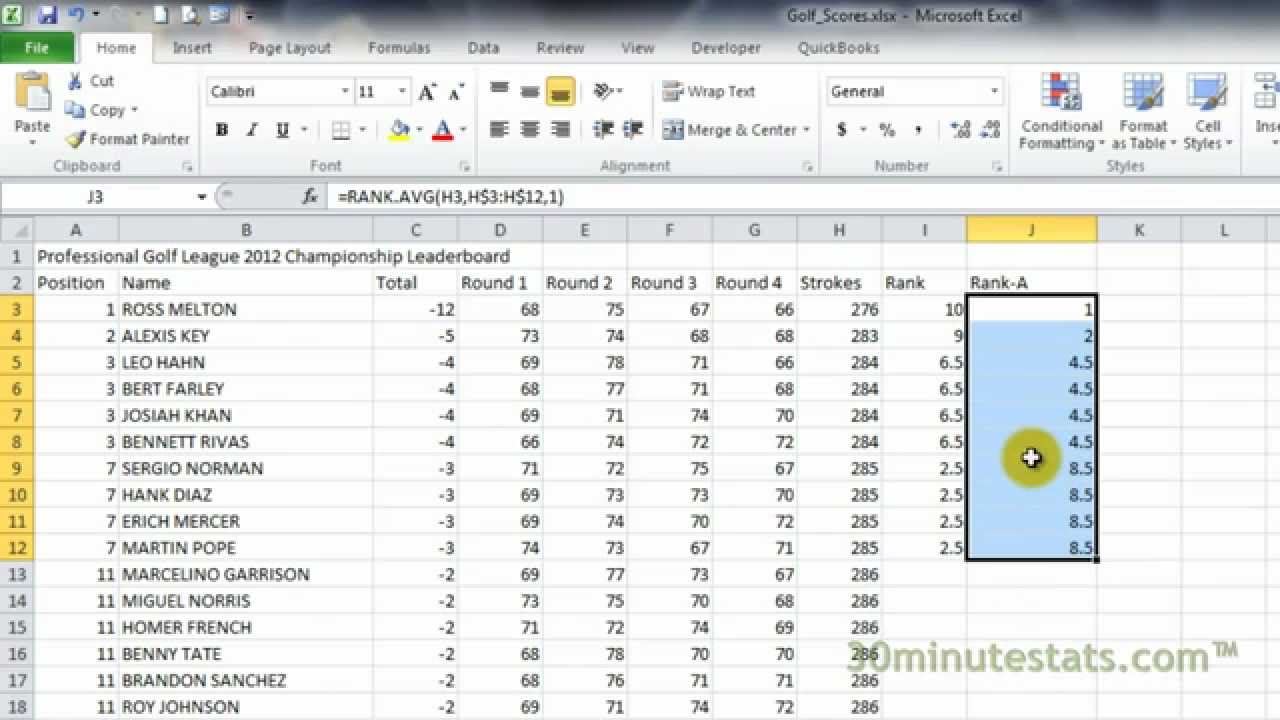Screen dimensions: 1280x720
Task: Select row 9 header
Action: [x=16, y=468]
